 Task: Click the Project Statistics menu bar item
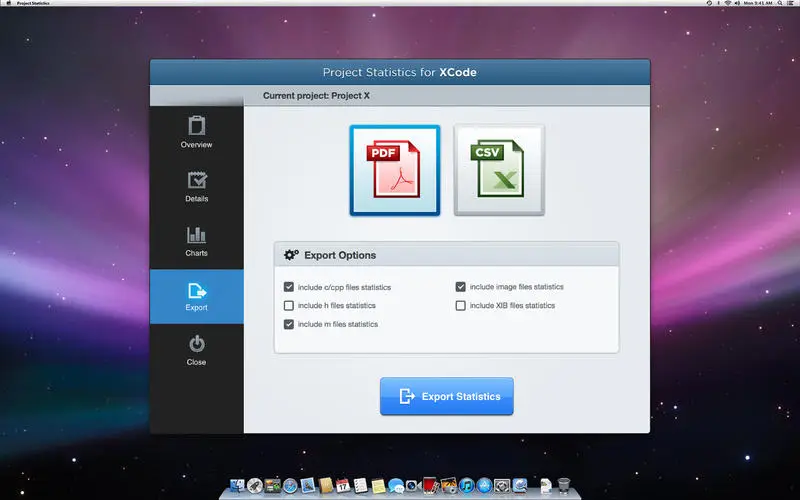[33, 3]
